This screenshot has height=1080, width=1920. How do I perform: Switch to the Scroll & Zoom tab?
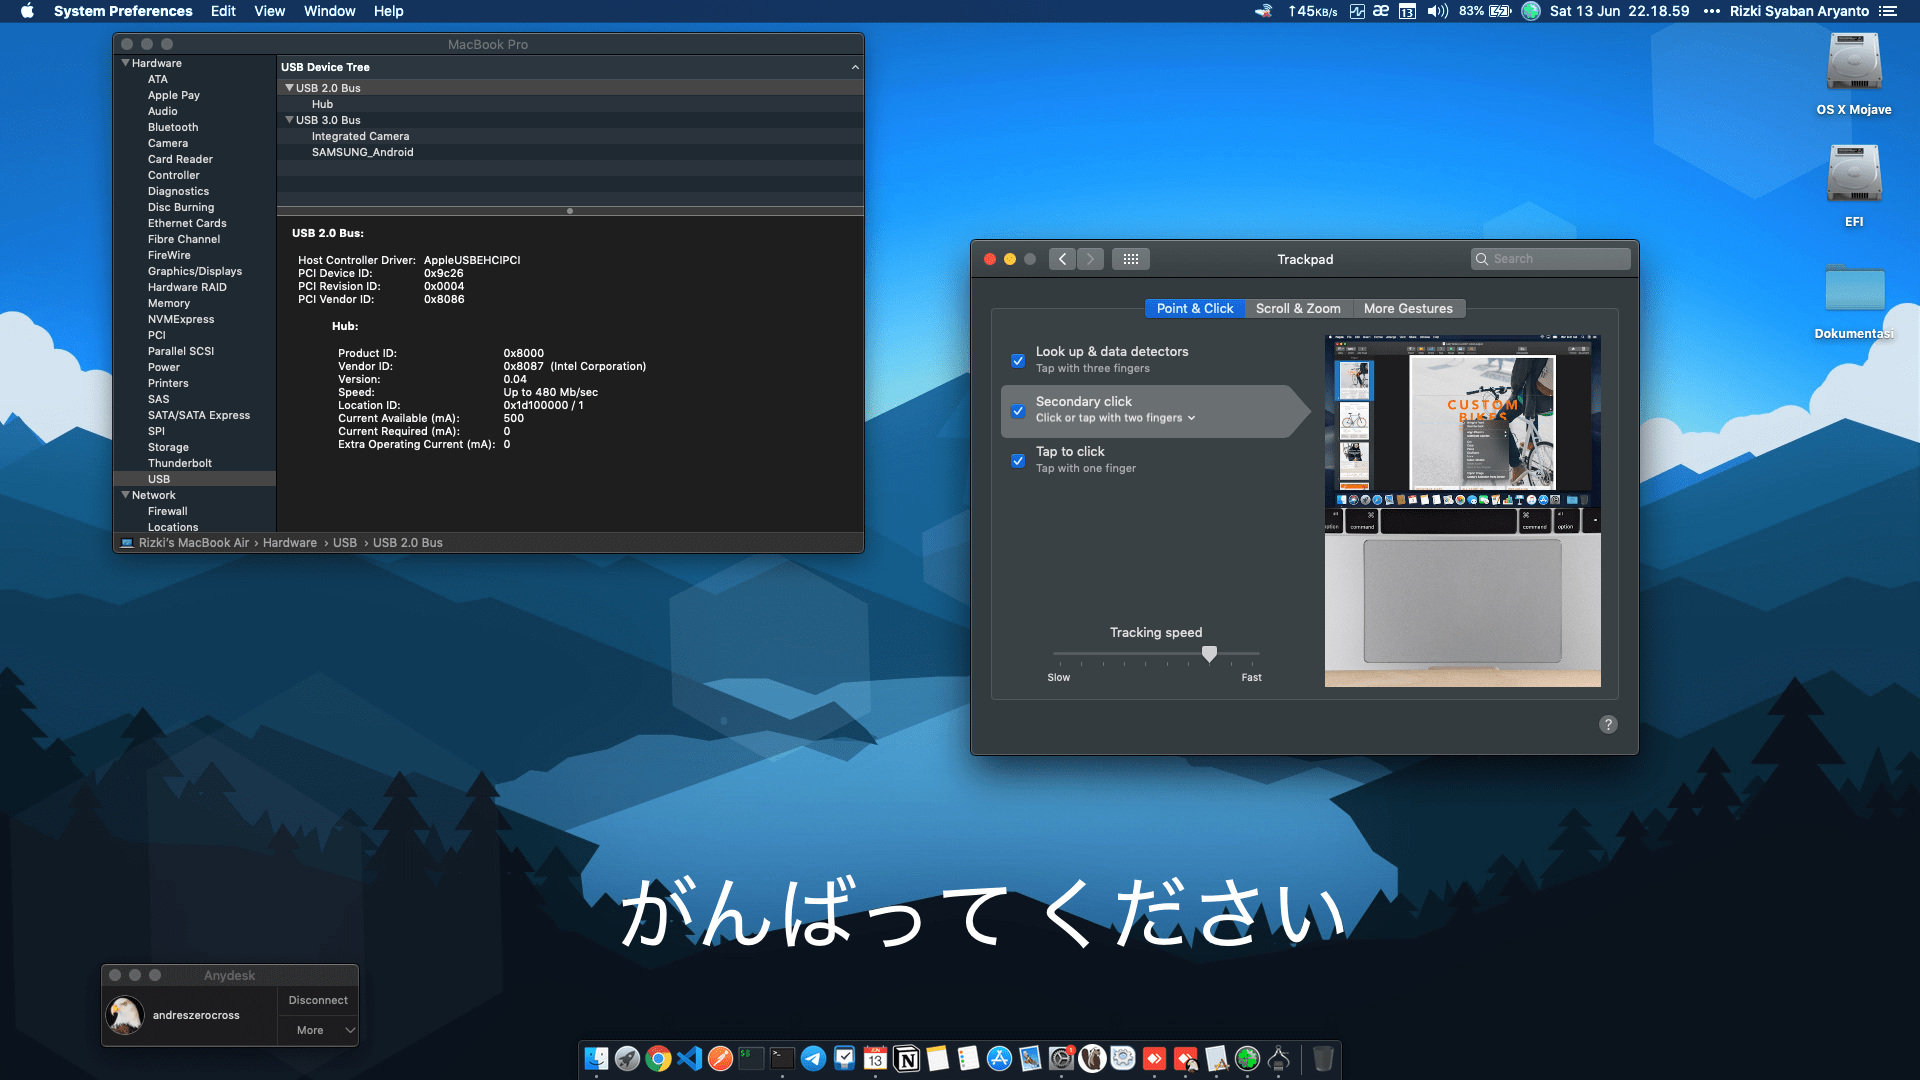(1298, 308)
